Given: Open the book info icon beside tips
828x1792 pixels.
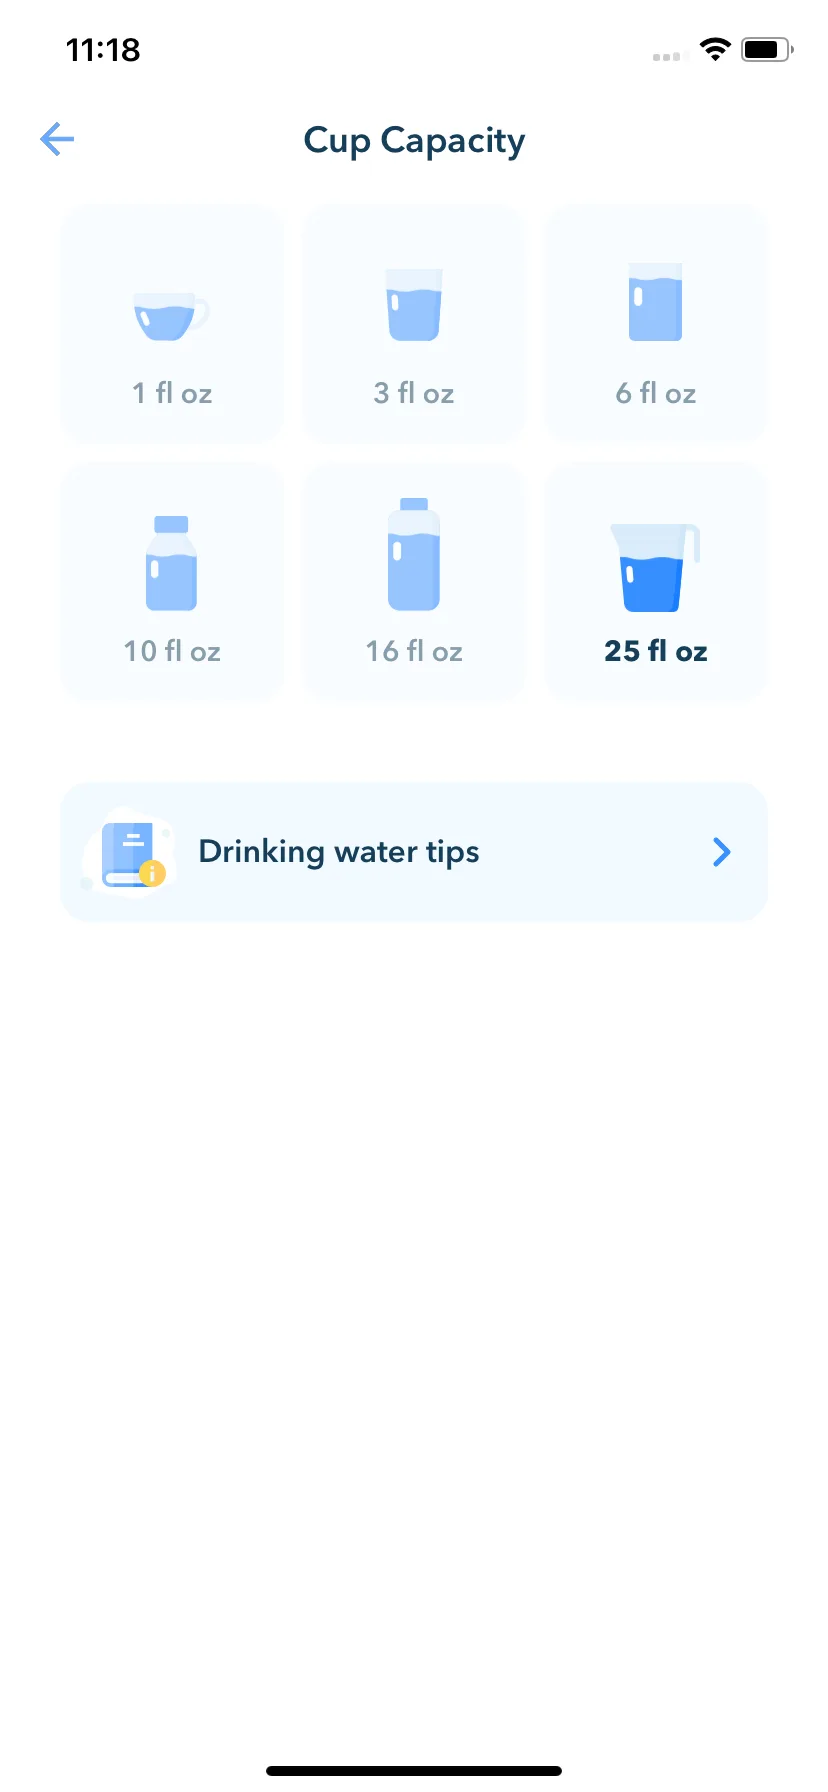Looking at the screenshot, I should [x=130, y=853].
